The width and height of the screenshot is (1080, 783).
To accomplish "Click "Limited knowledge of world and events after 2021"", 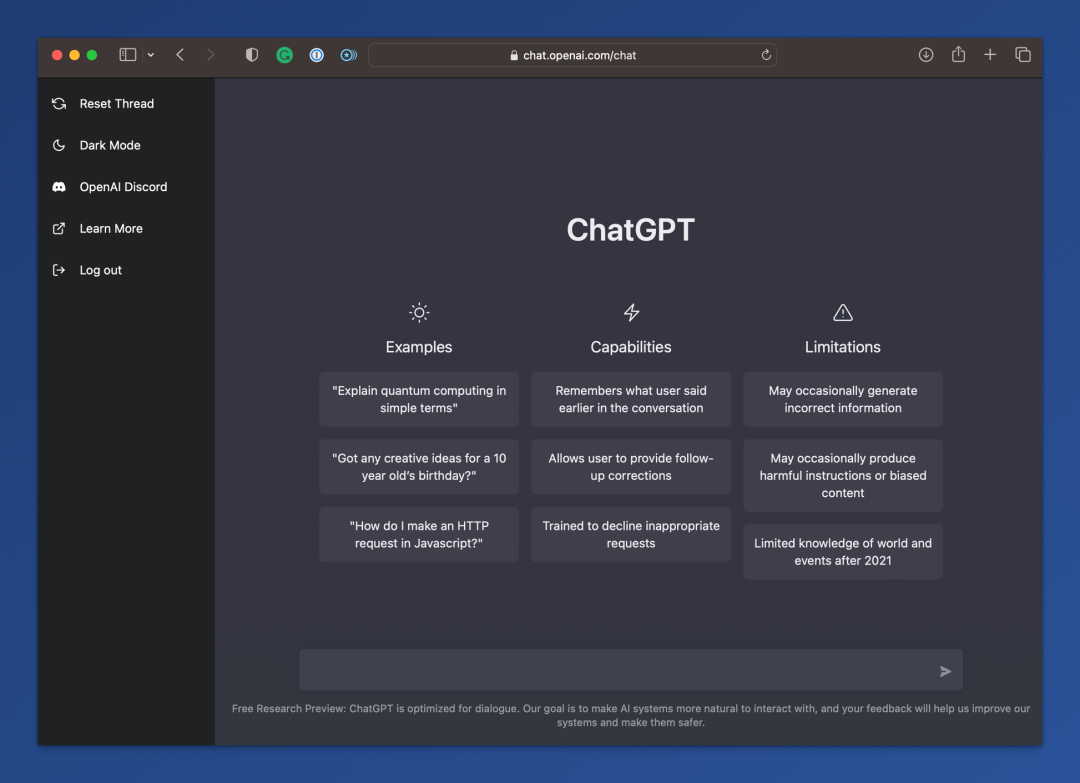I will (x=843, y=552).
